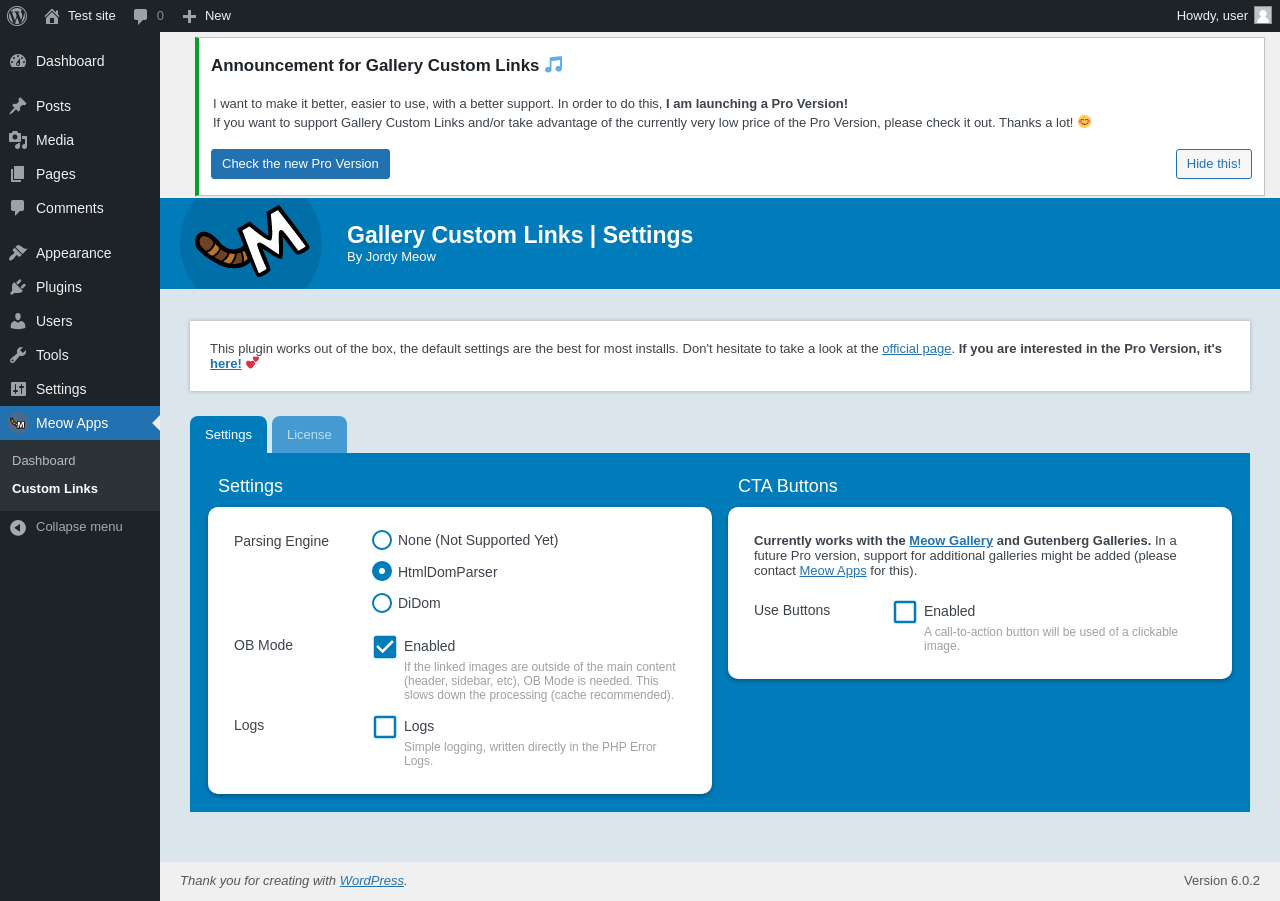Click the Version 6.0.2 text
This screenshot has height=901, width=1280.
click(x=1222, y=880)
